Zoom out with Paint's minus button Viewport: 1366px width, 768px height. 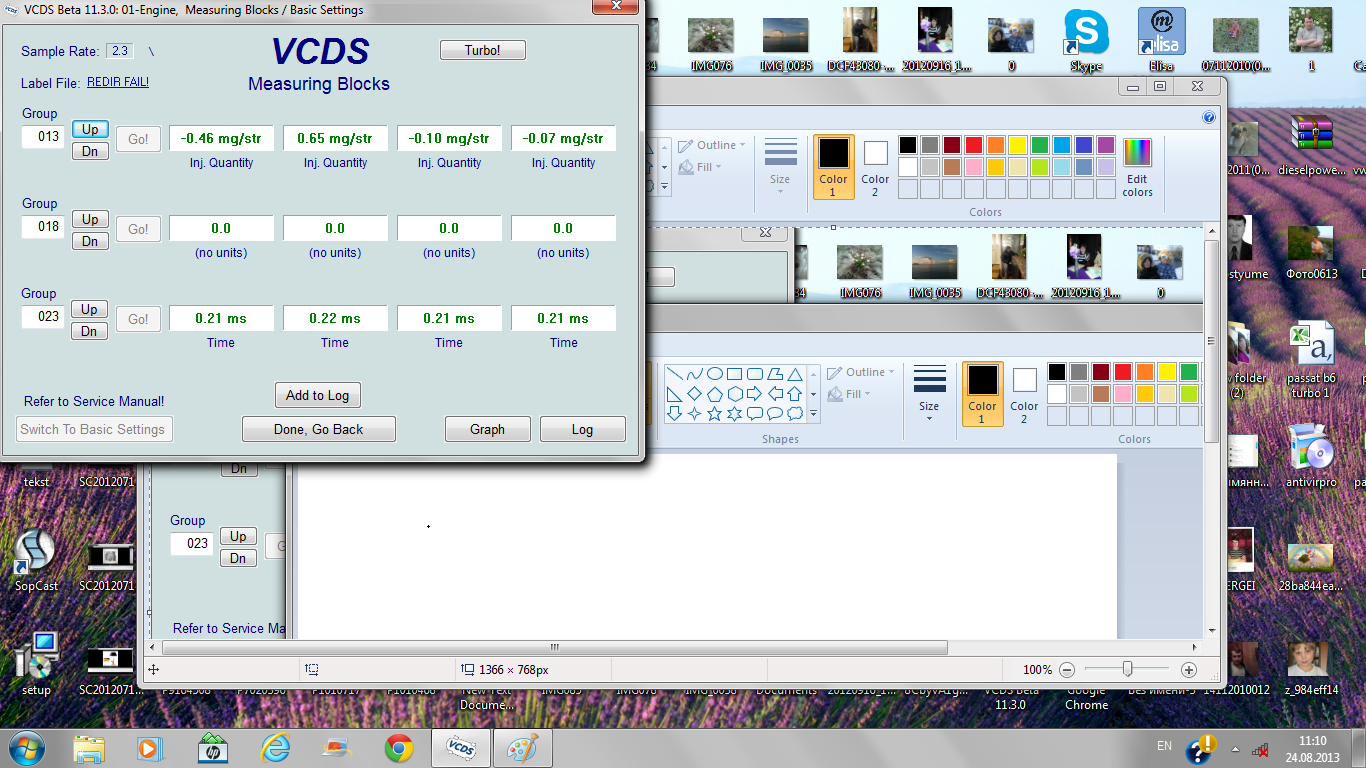[x=1067, y=670]
